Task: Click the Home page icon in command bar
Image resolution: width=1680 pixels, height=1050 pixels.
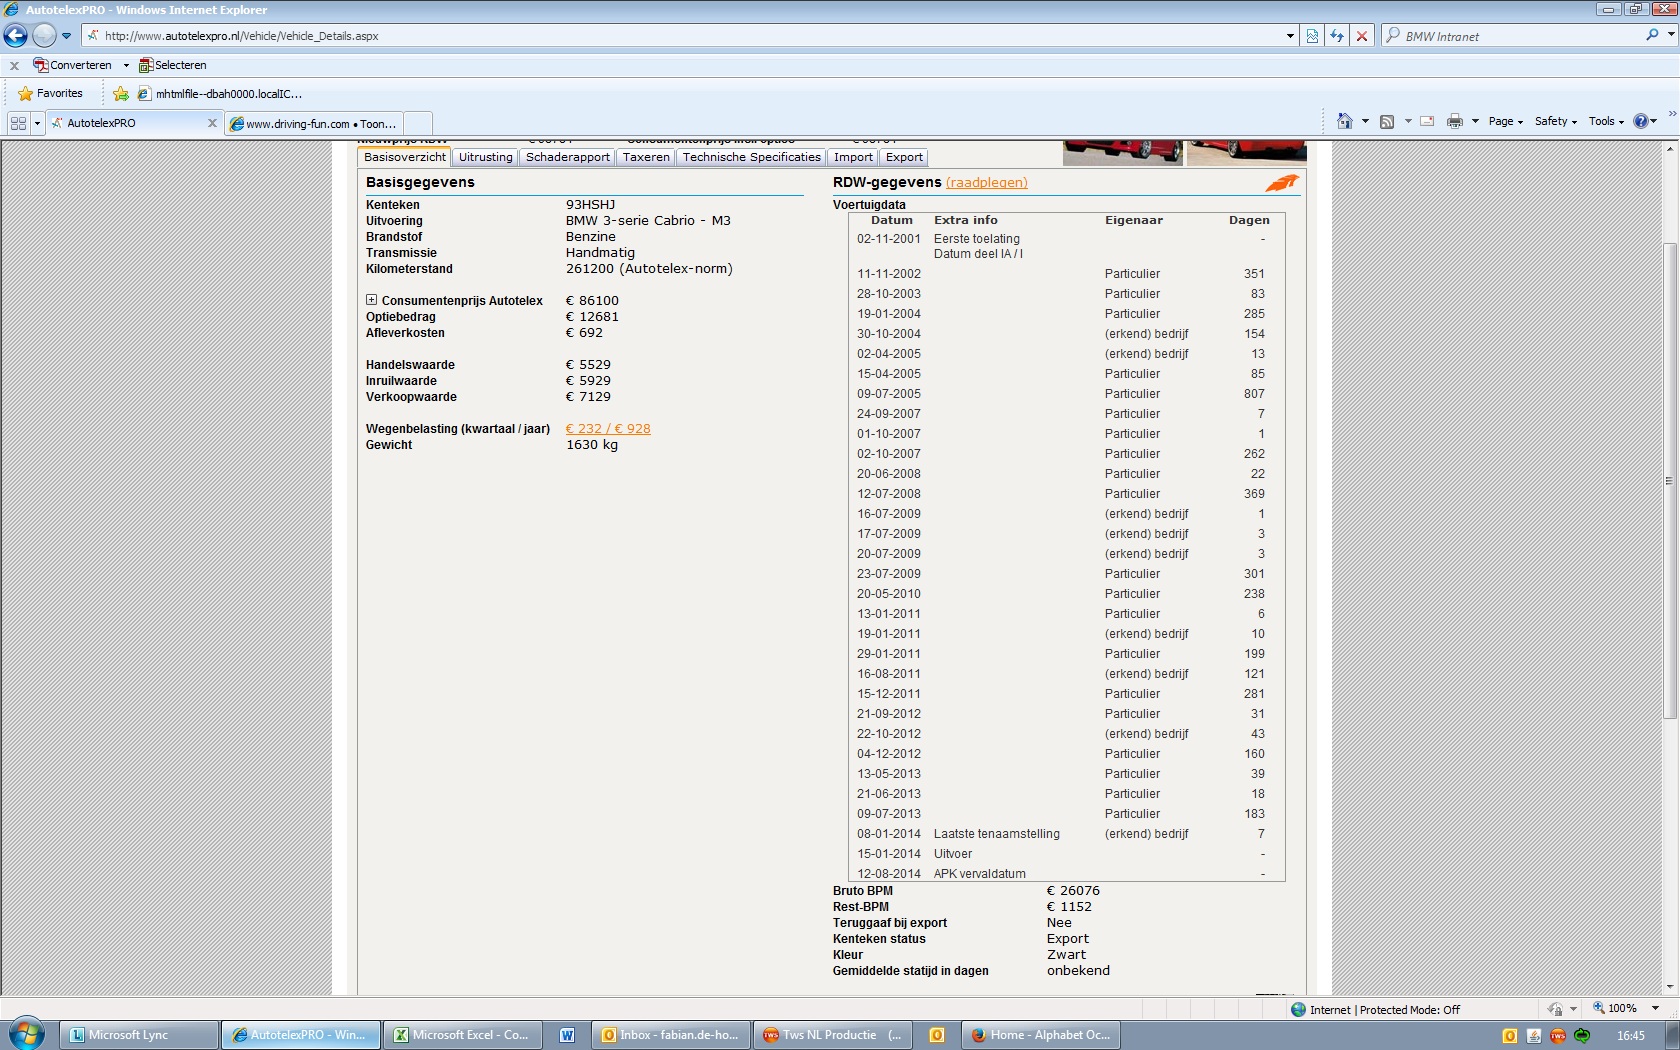Action: [x=1344, y=121]
